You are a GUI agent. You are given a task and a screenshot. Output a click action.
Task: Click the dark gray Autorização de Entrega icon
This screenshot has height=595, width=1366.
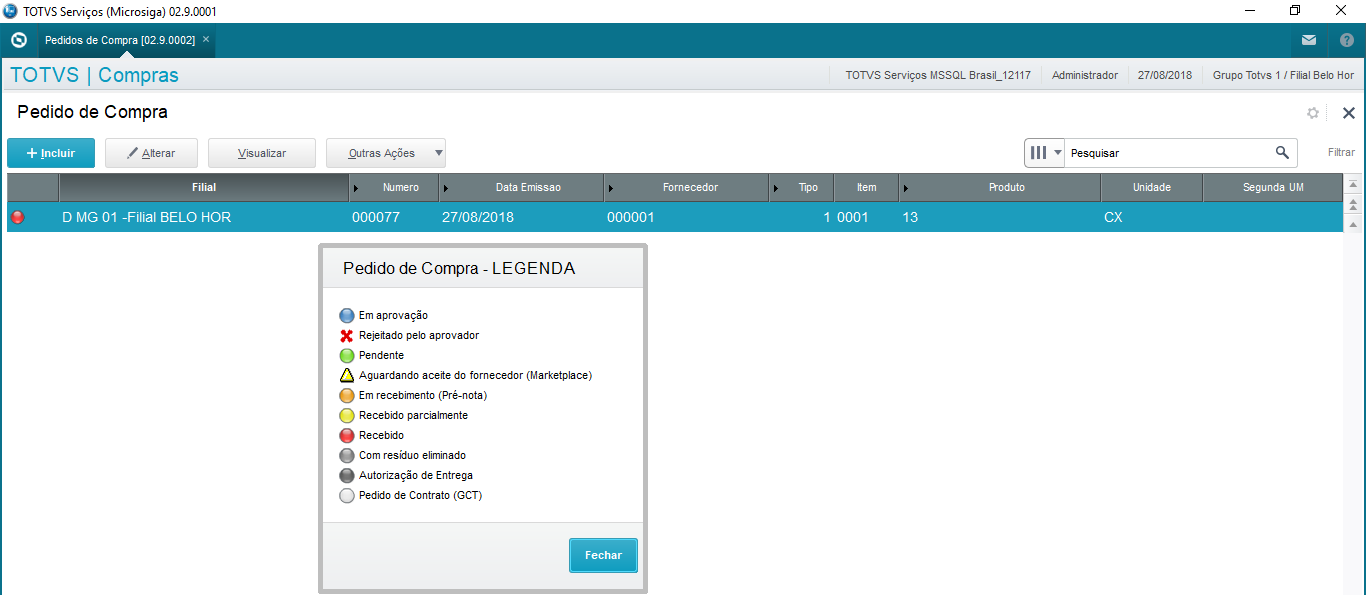click(x=347, y=475)
